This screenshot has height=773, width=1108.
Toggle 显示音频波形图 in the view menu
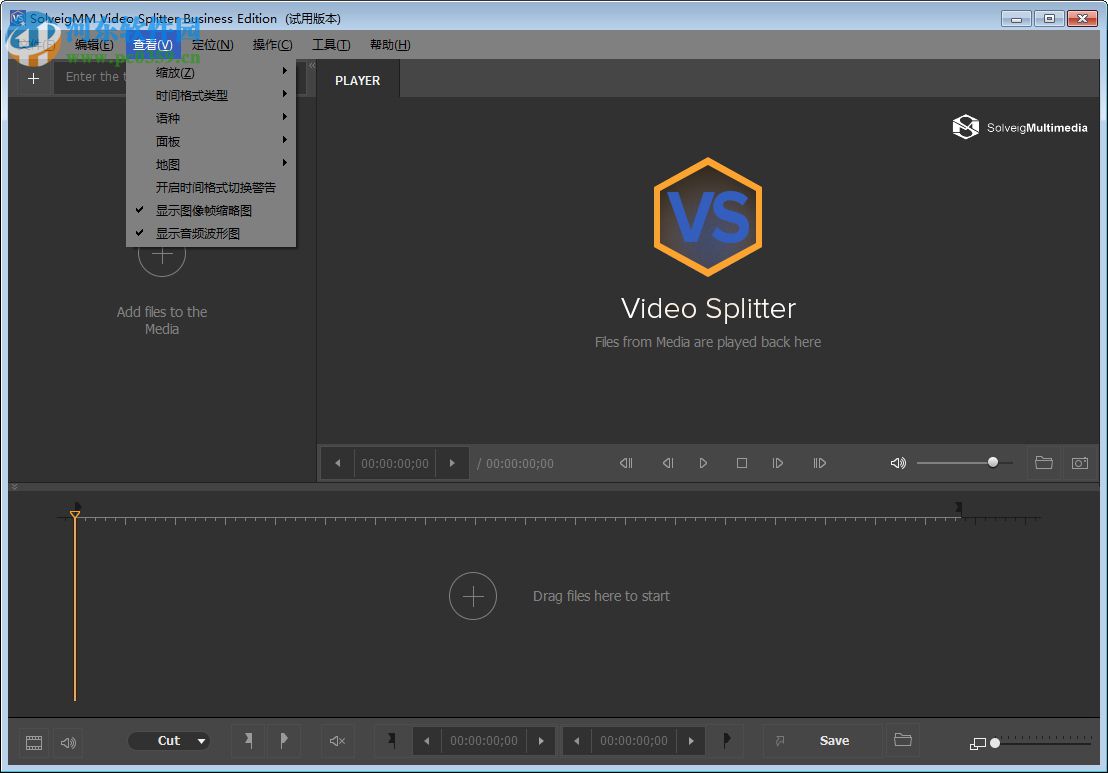coord(198,233)
